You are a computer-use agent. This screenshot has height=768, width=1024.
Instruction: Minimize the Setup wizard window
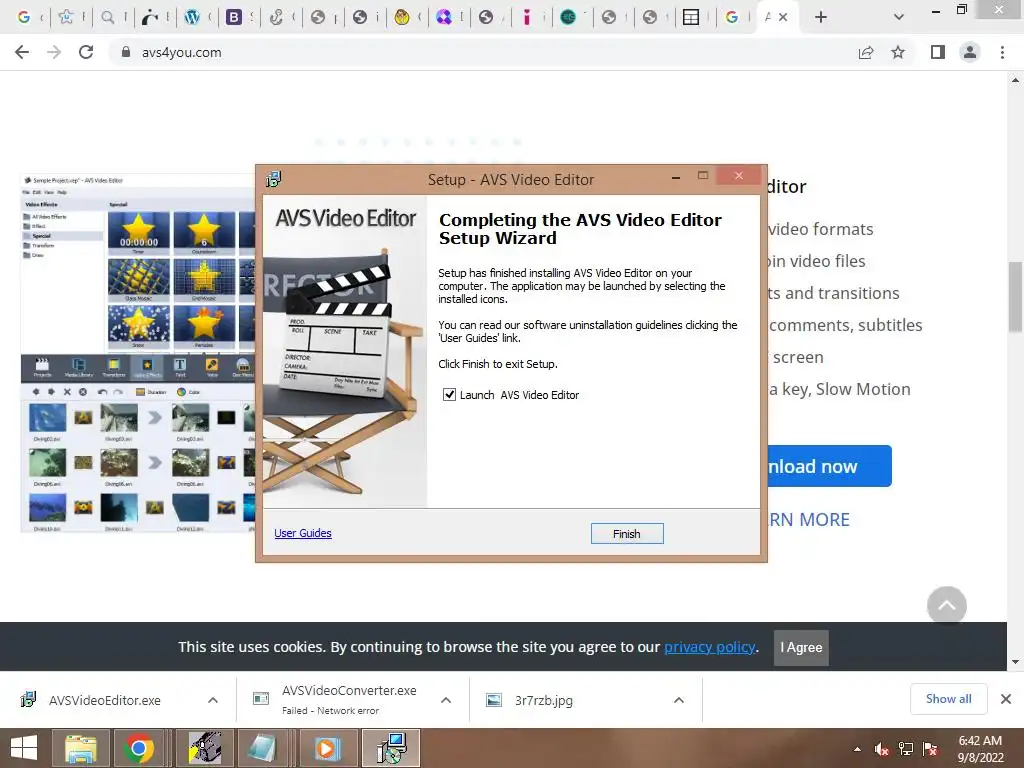click(x=676, y=176)
